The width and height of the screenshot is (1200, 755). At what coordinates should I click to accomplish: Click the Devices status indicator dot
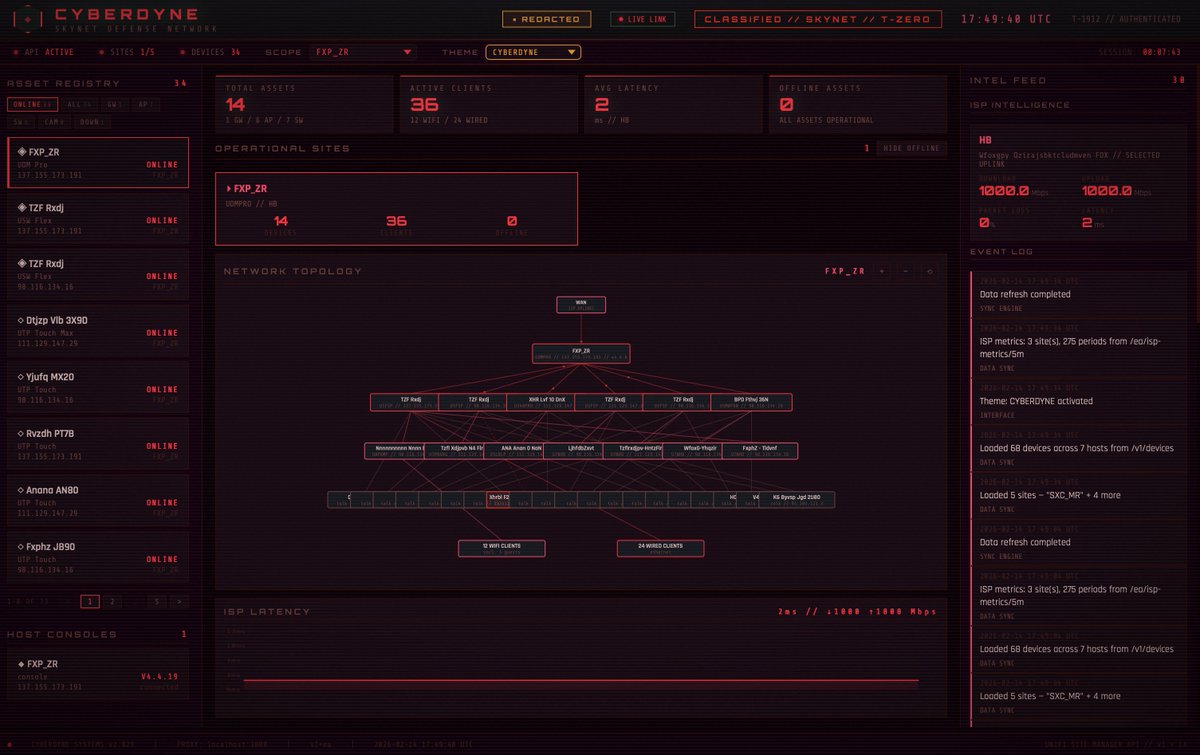click(181, 52)
